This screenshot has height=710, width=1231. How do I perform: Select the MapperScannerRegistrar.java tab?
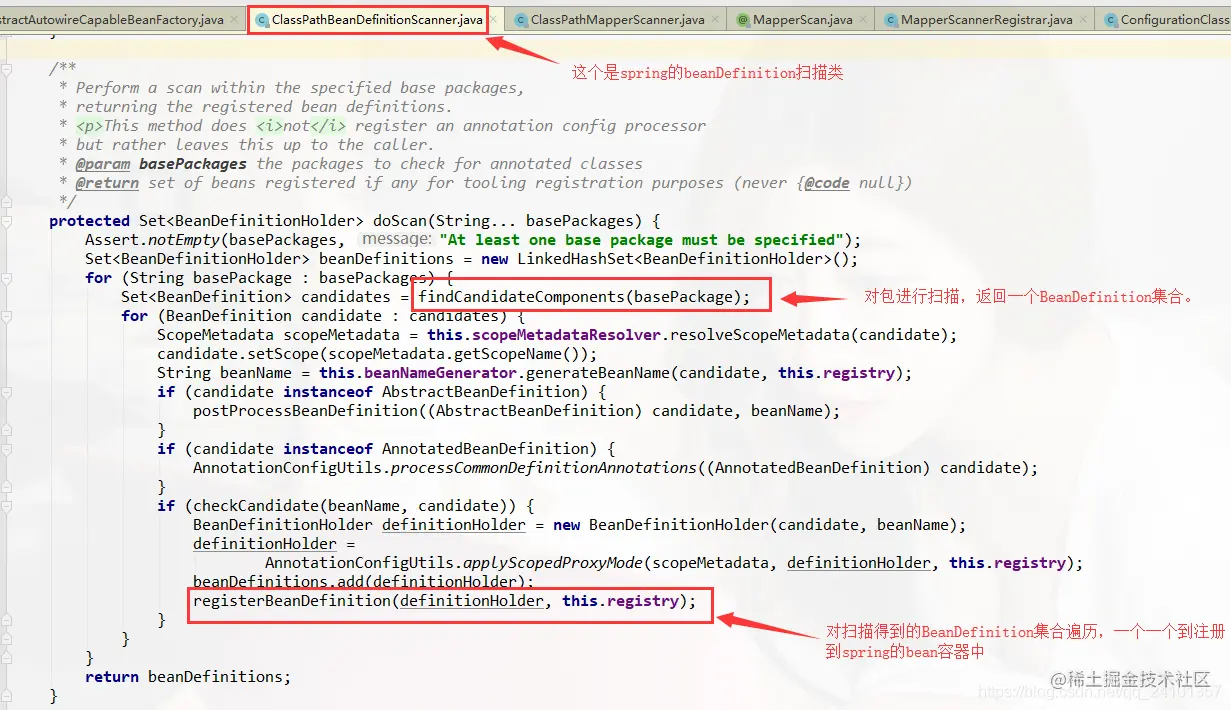pyautogui.click(x=986, y=19)
